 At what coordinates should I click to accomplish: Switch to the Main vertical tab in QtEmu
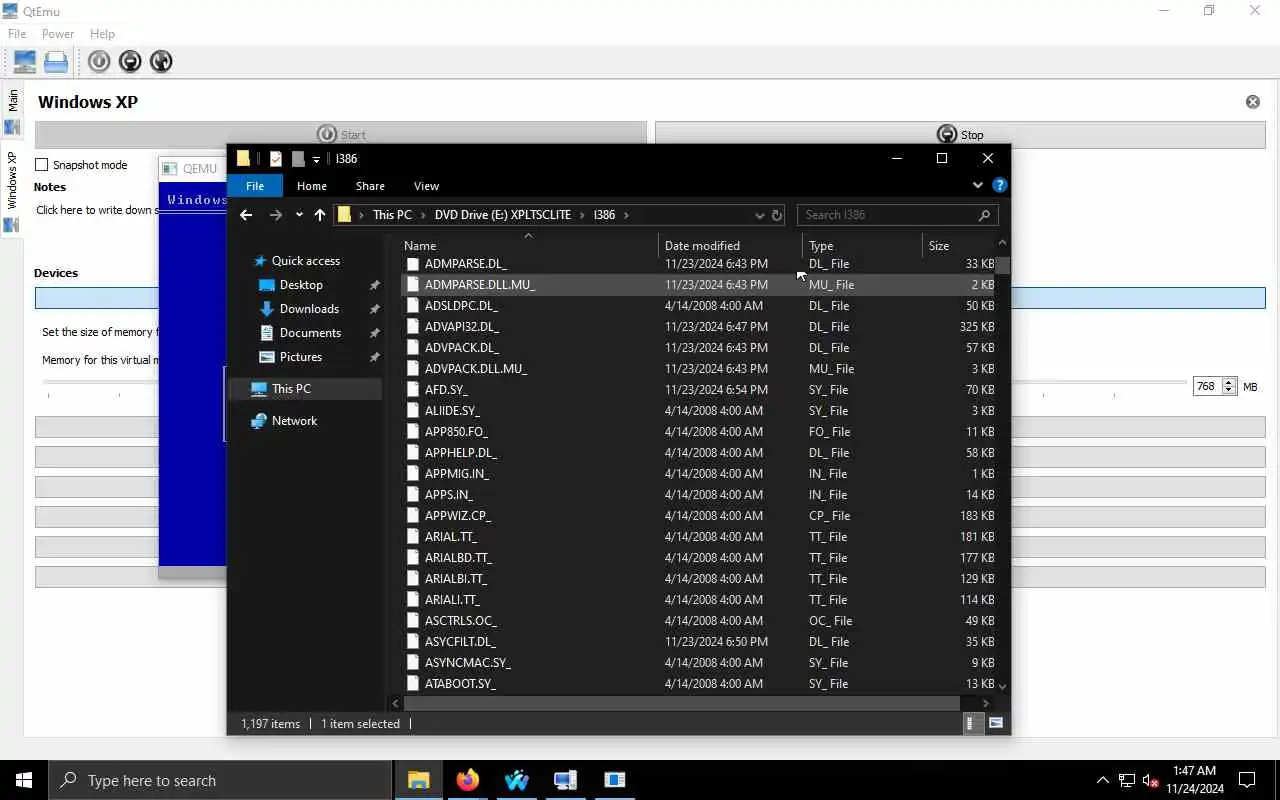12,110
